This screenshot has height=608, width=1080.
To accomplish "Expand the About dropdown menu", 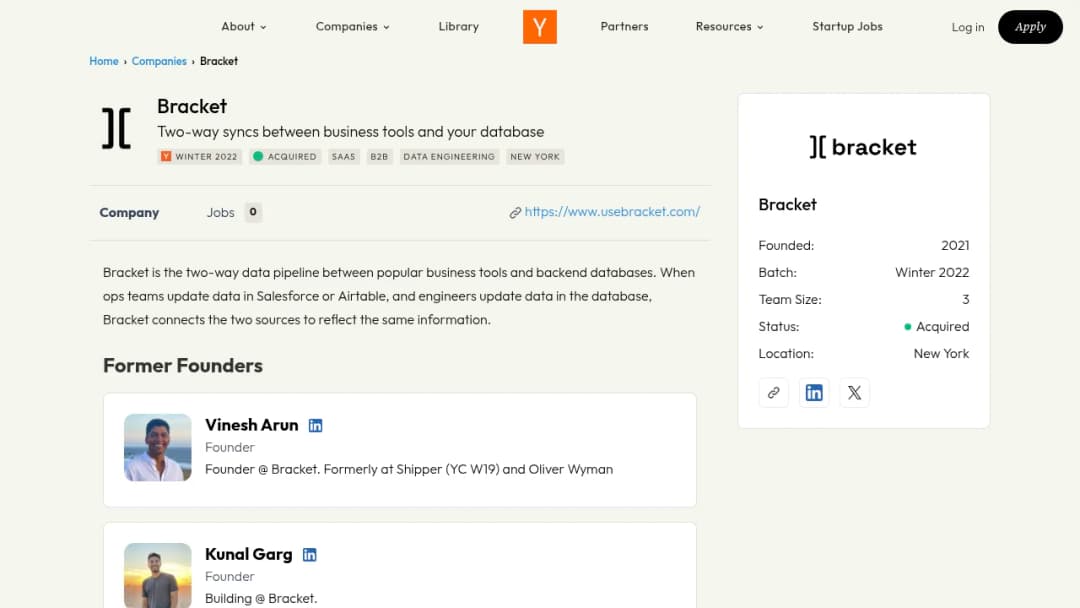I will tap(243, 26).
